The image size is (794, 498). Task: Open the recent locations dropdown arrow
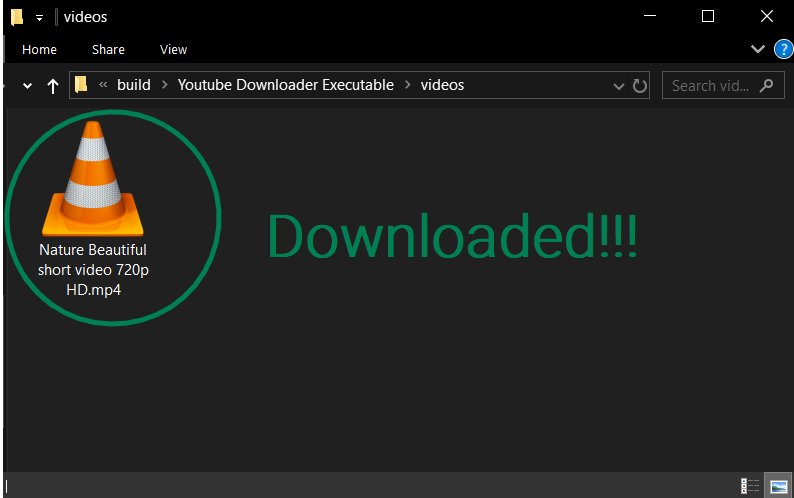[27, 86]
